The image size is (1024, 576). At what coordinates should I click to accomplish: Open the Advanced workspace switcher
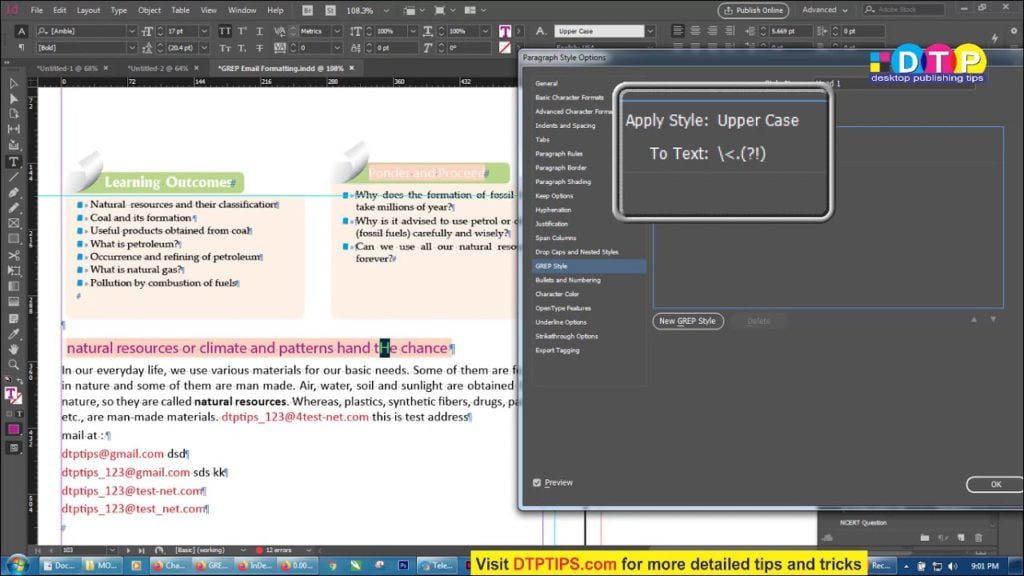click(x=825, y=10)
